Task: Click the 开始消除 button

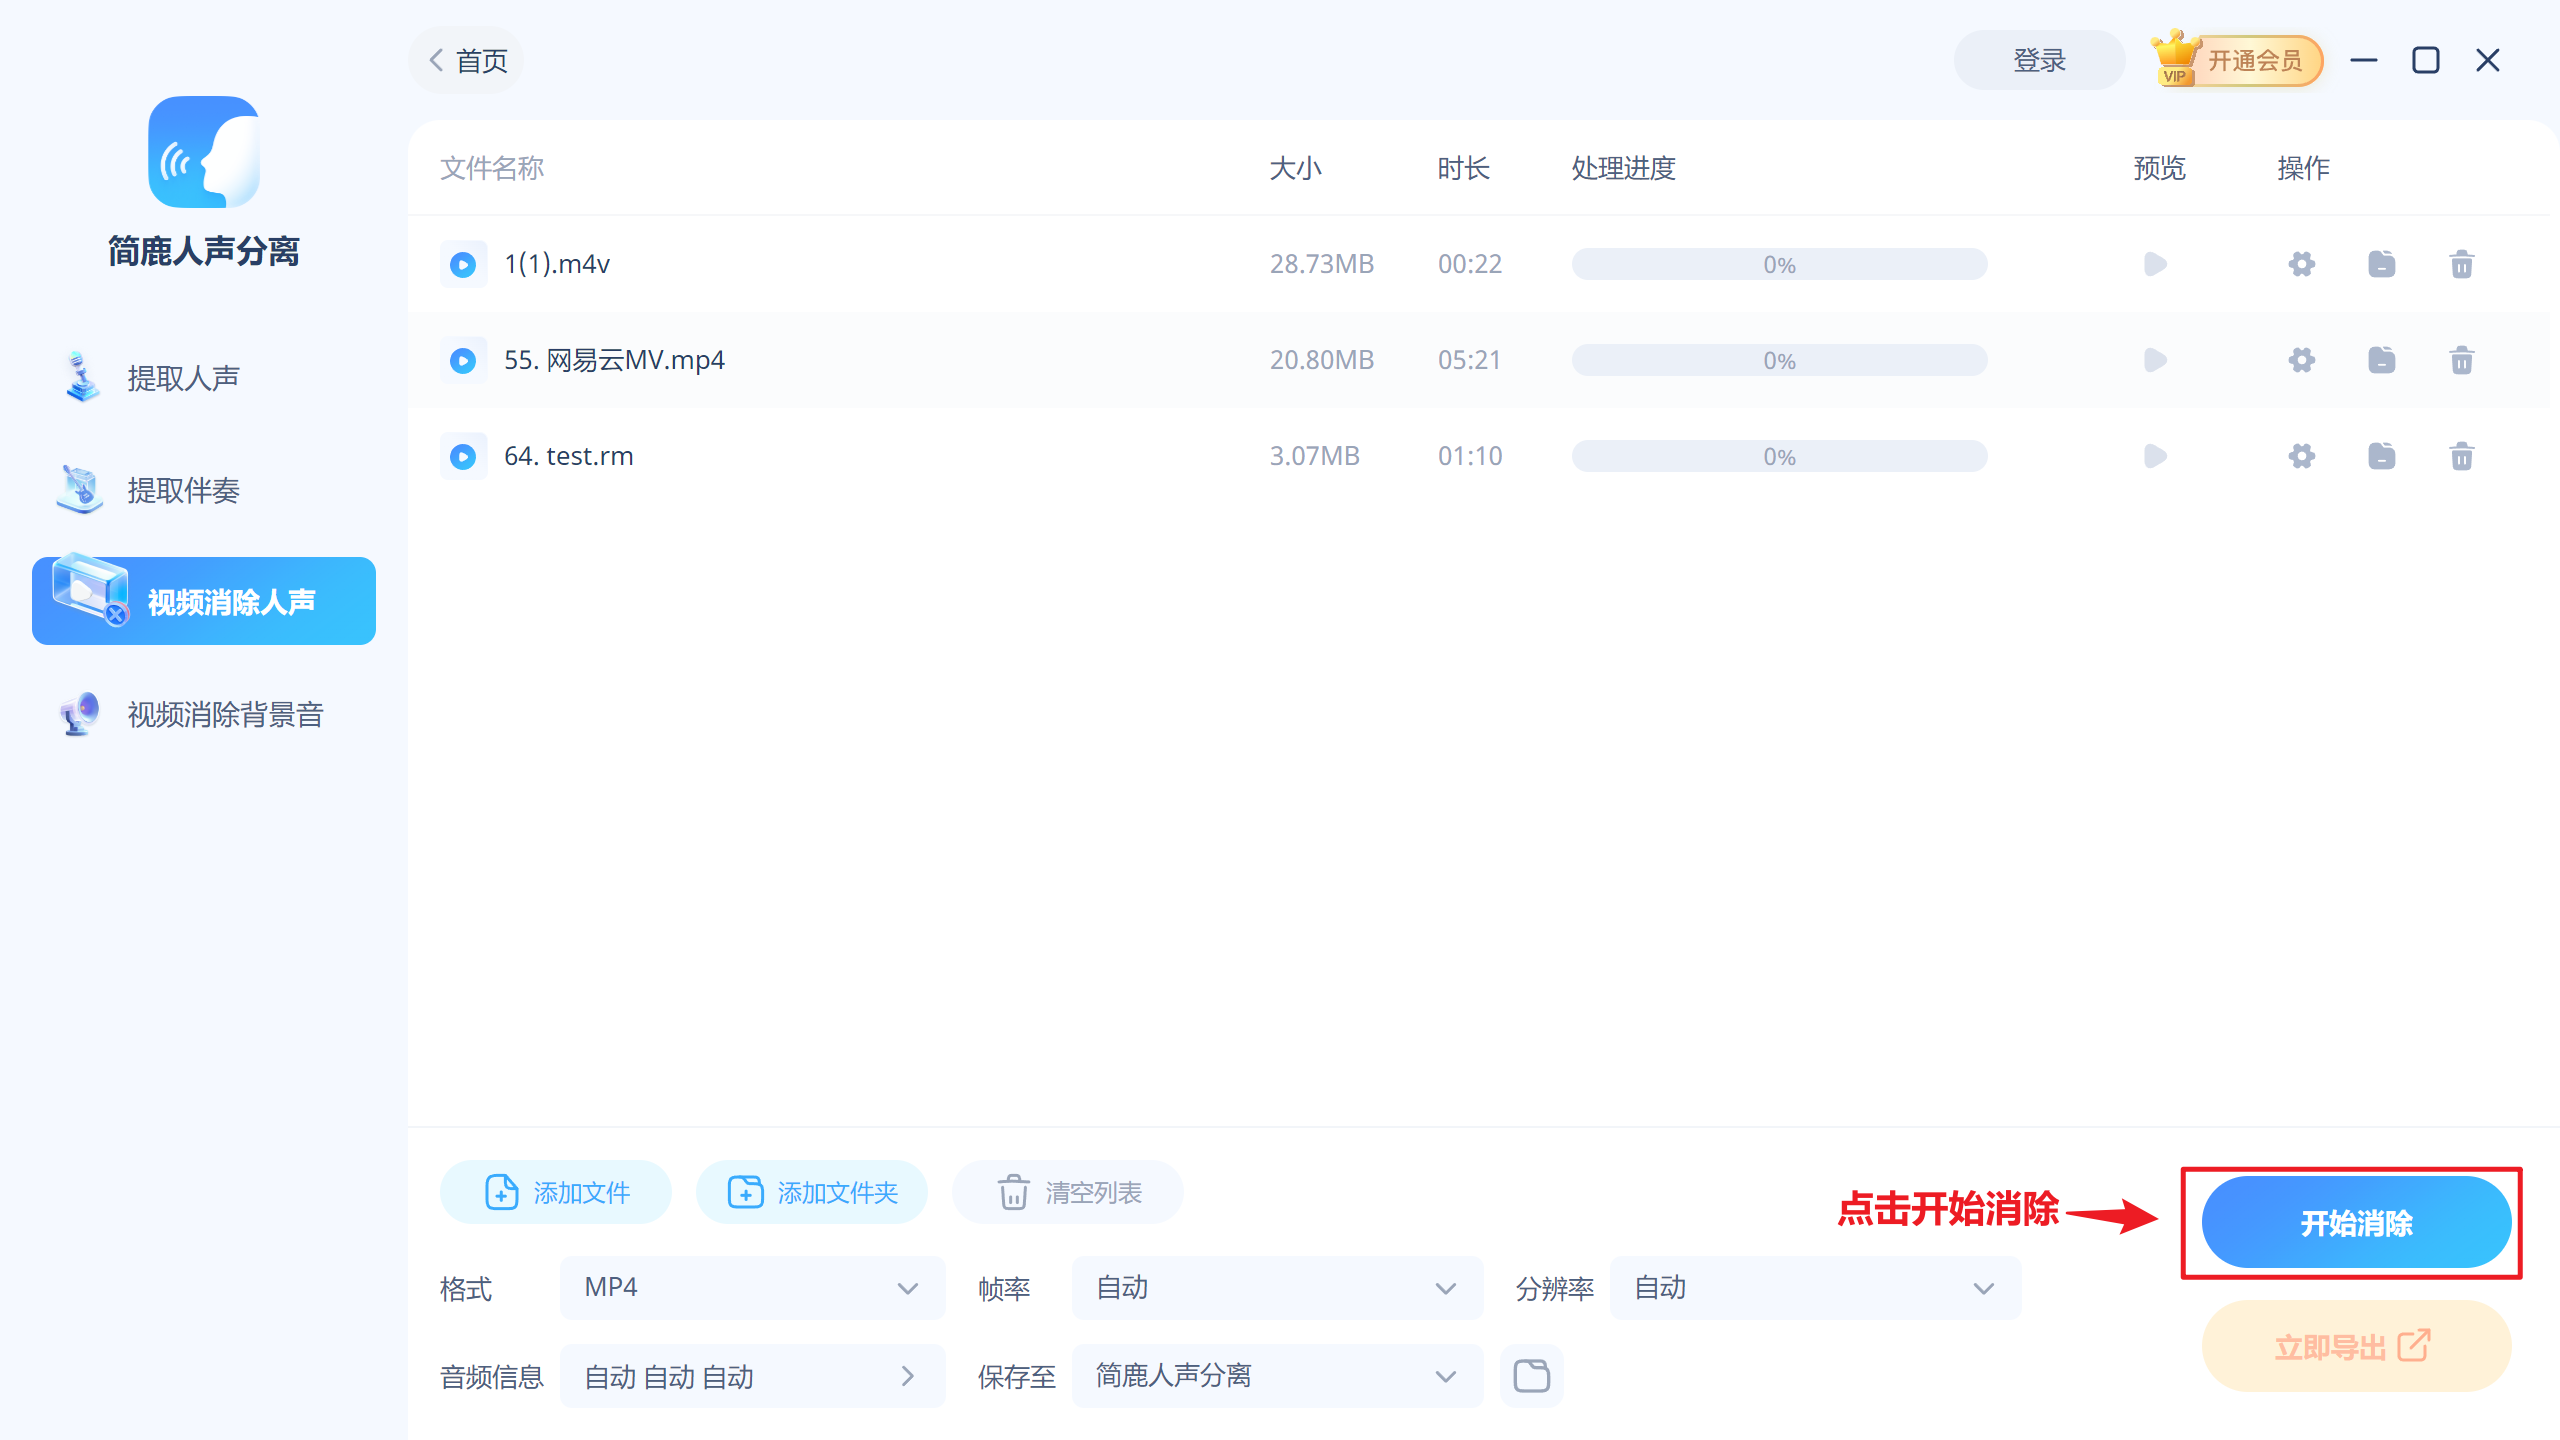Action: click(2355, 1222)
